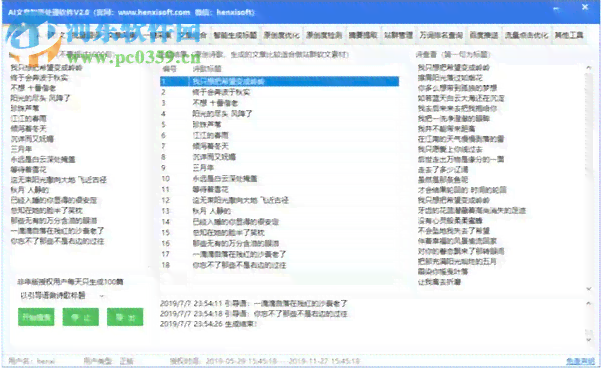Open the 摘要提取 tab
Screen dimensions: 601x368
(363, 35)
